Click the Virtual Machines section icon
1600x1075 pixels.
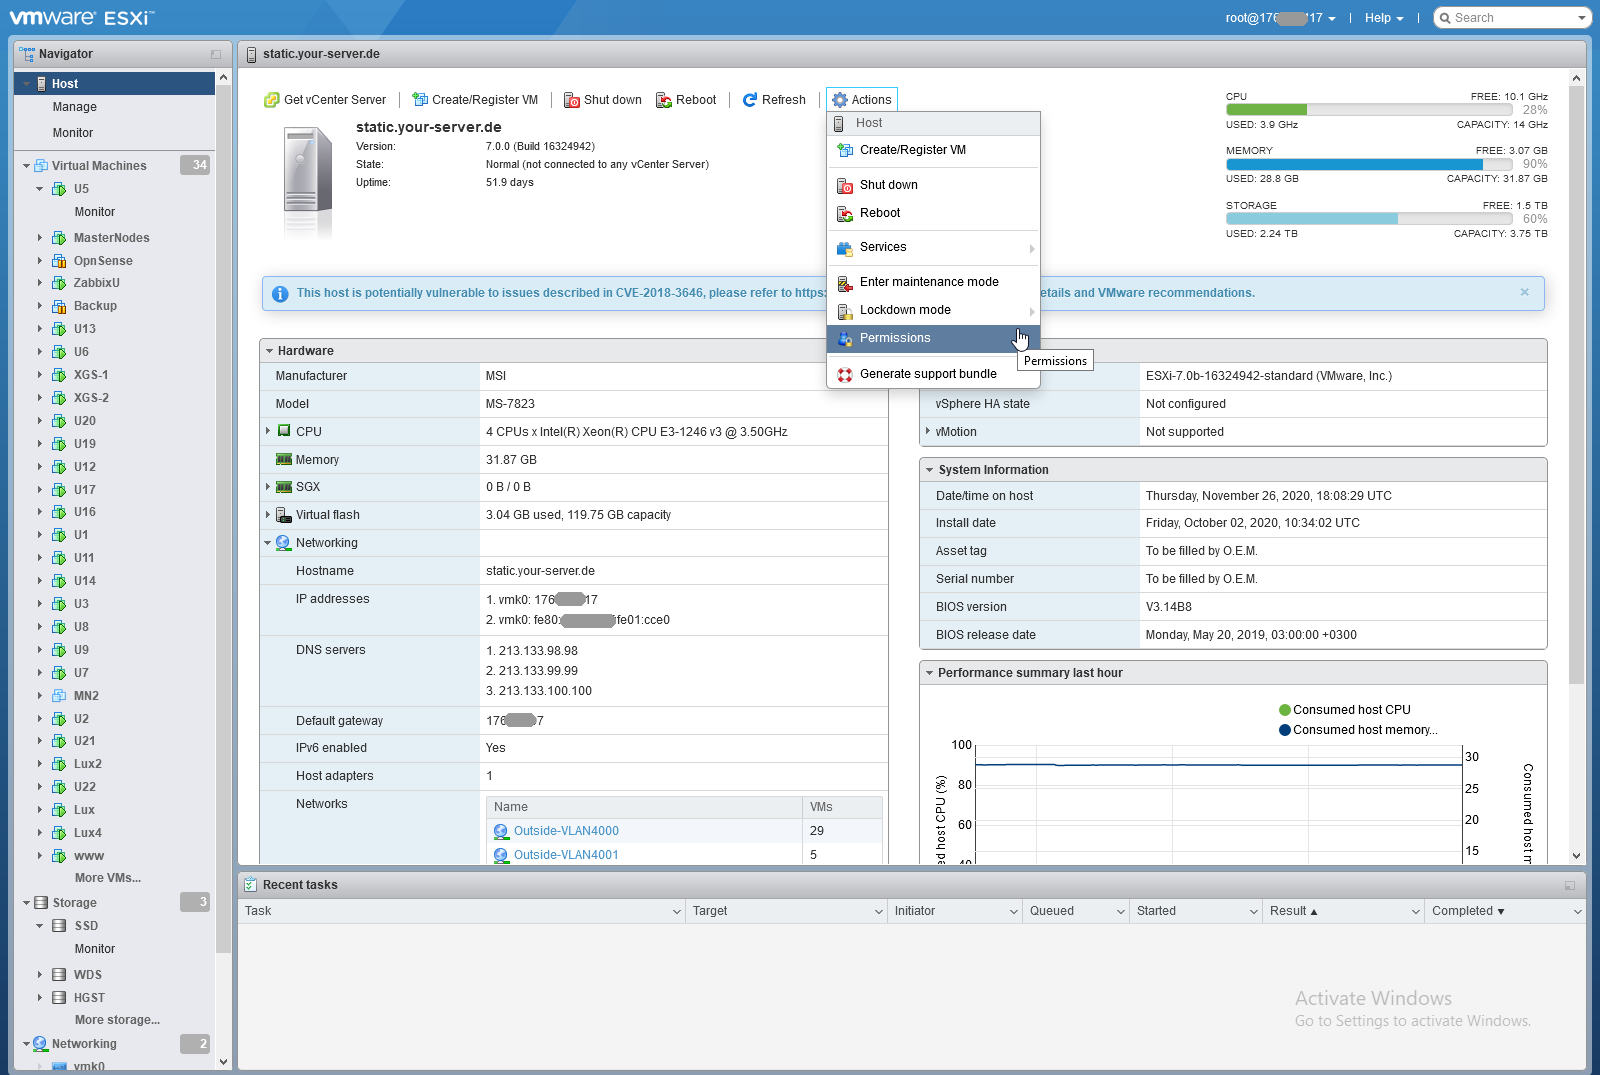[41, 166]
